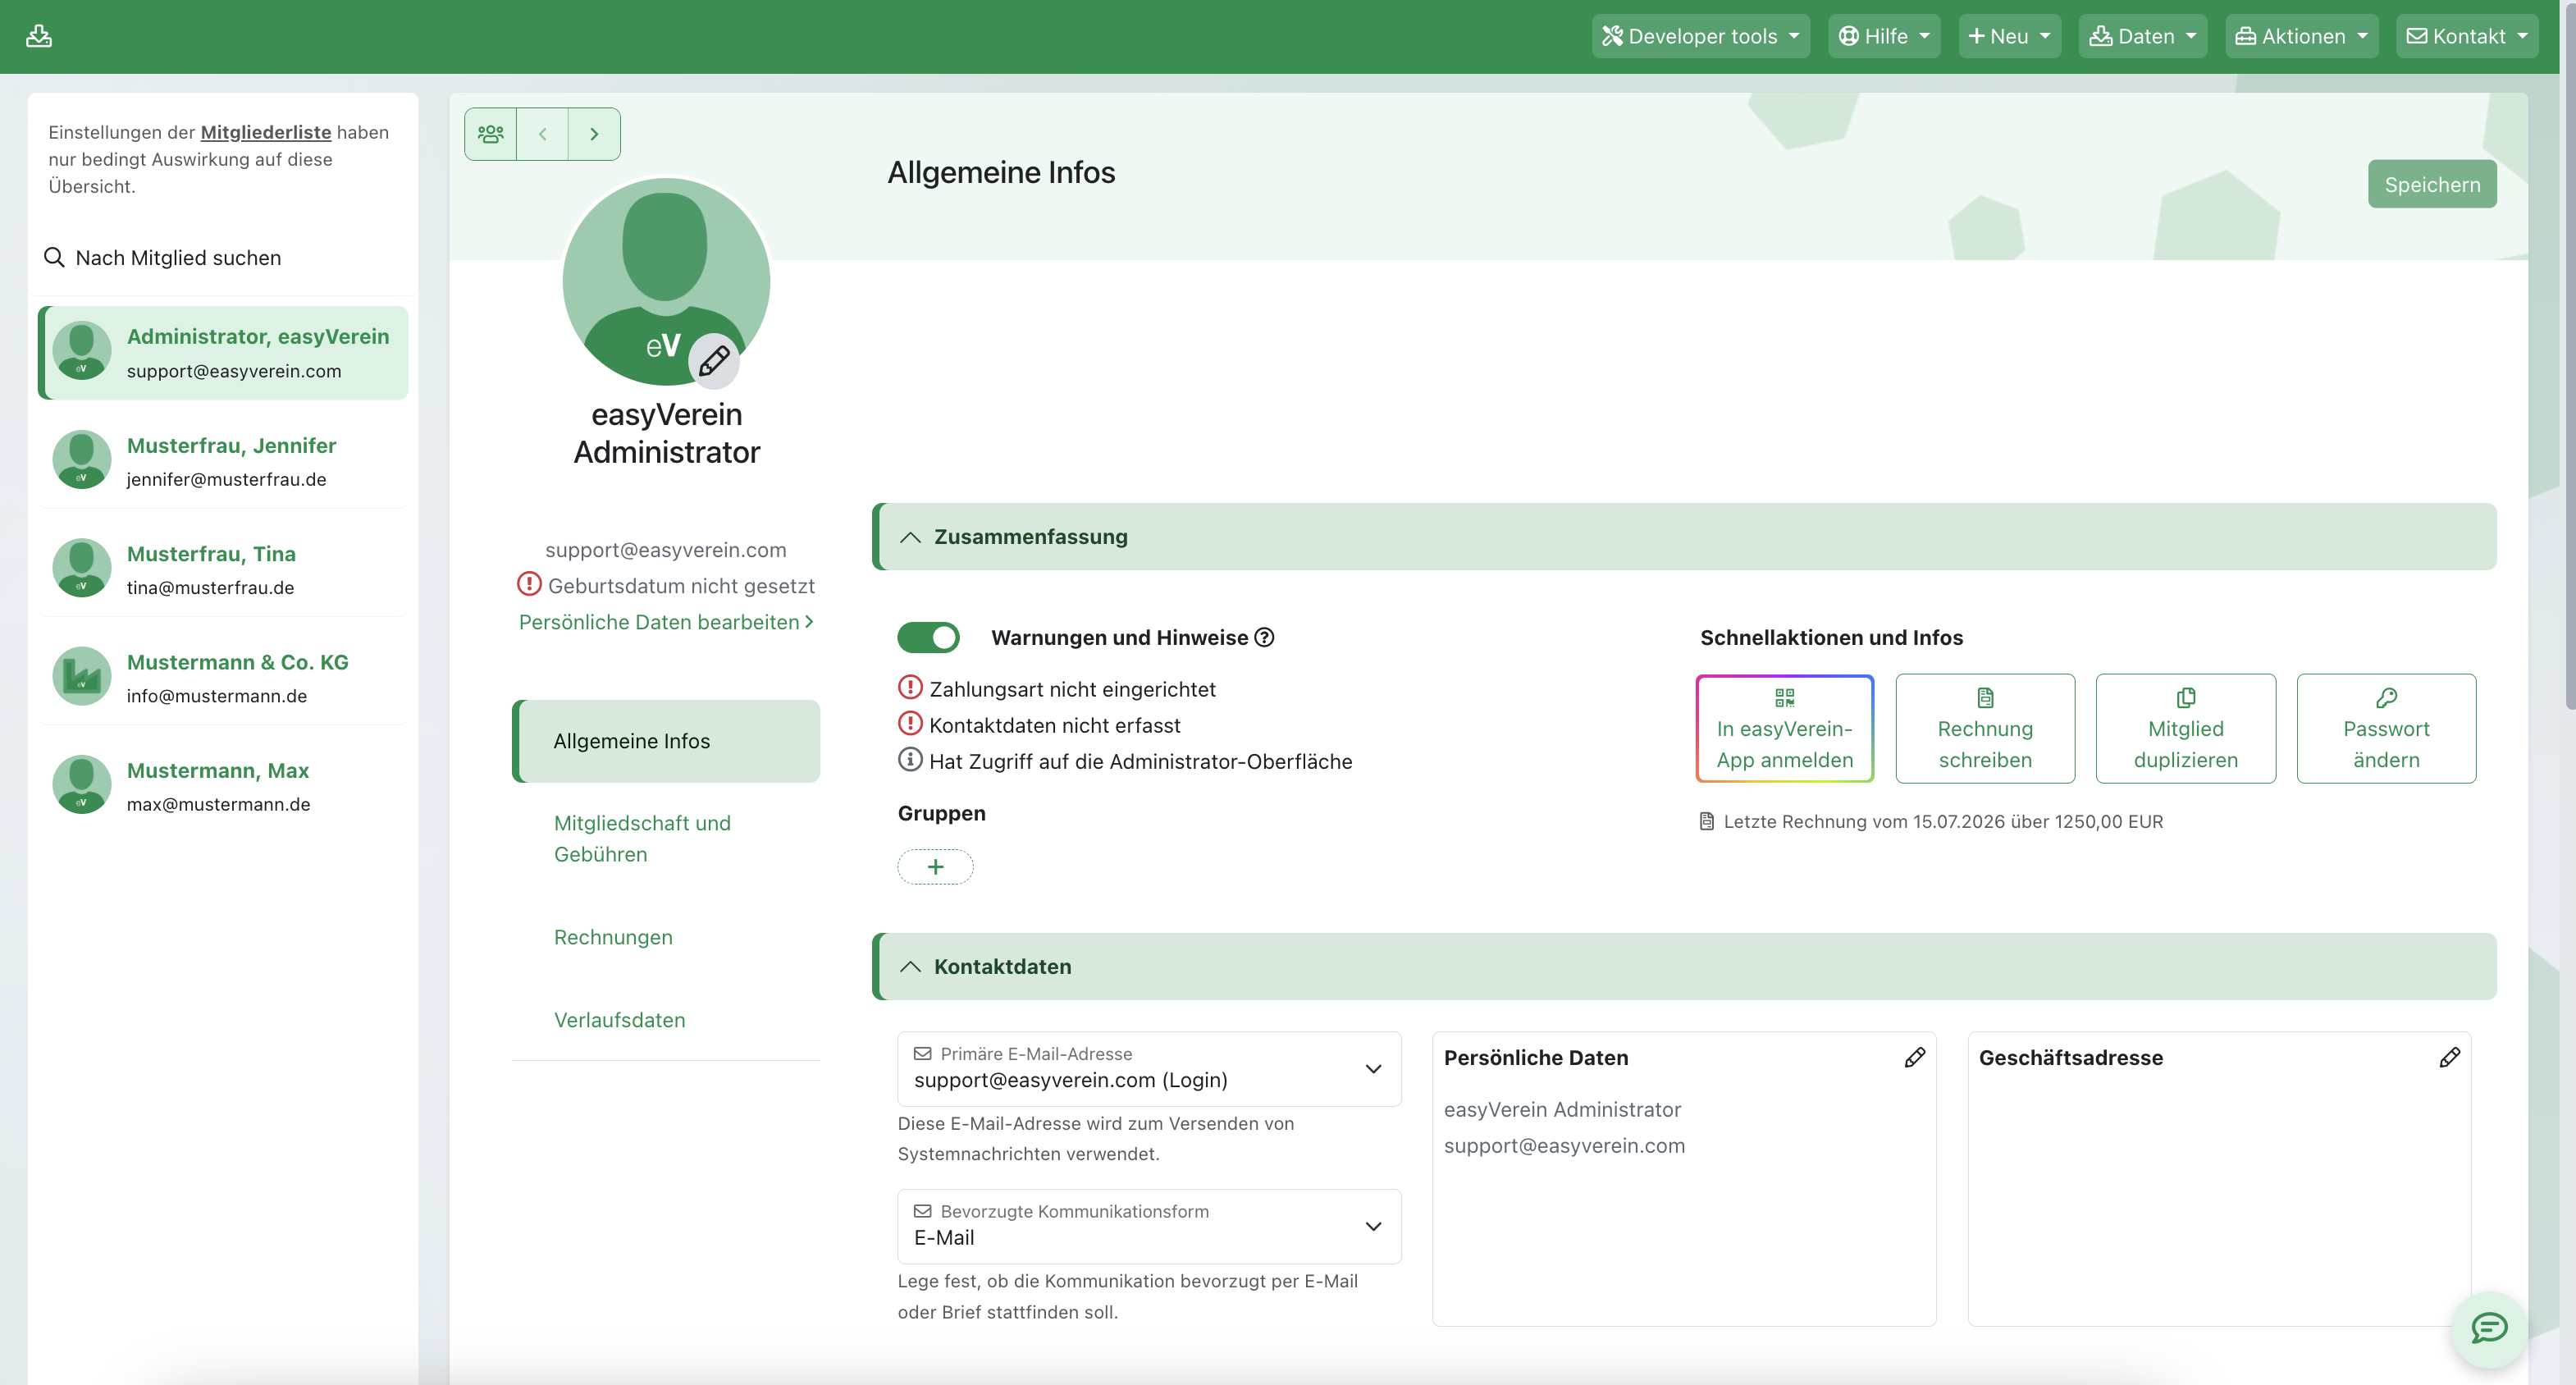This screenshot has width=2576, height=1385.
Task: Click help icon beside Warnungen und Hinweise
Action: (x=1264, y=637)
